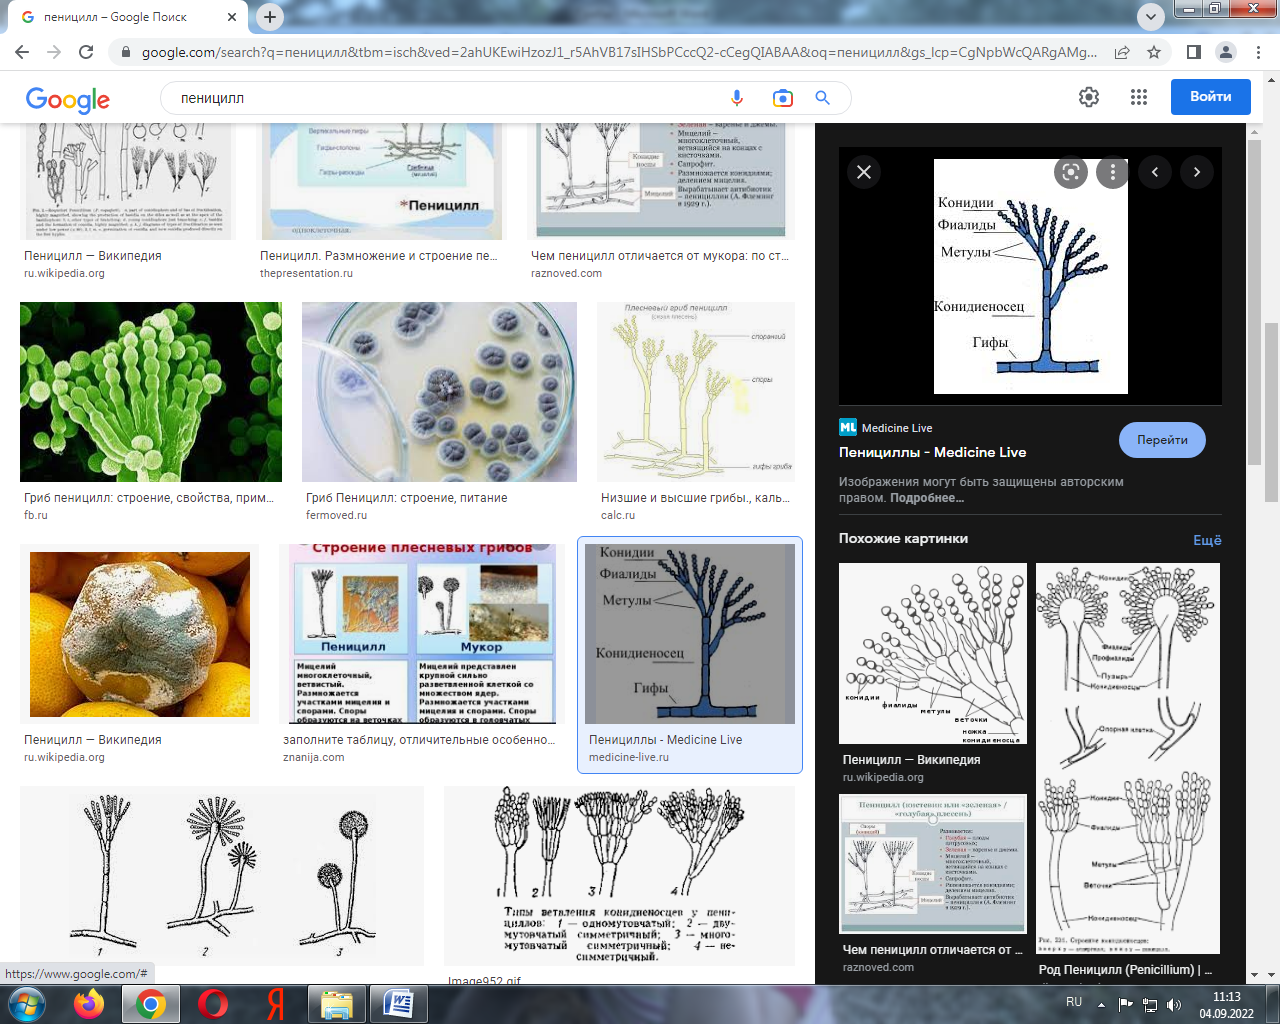Open the yellow 'Плесневый гриб пеницилл' drawing on white
1280x1024 pixels.
click(696, 392)
